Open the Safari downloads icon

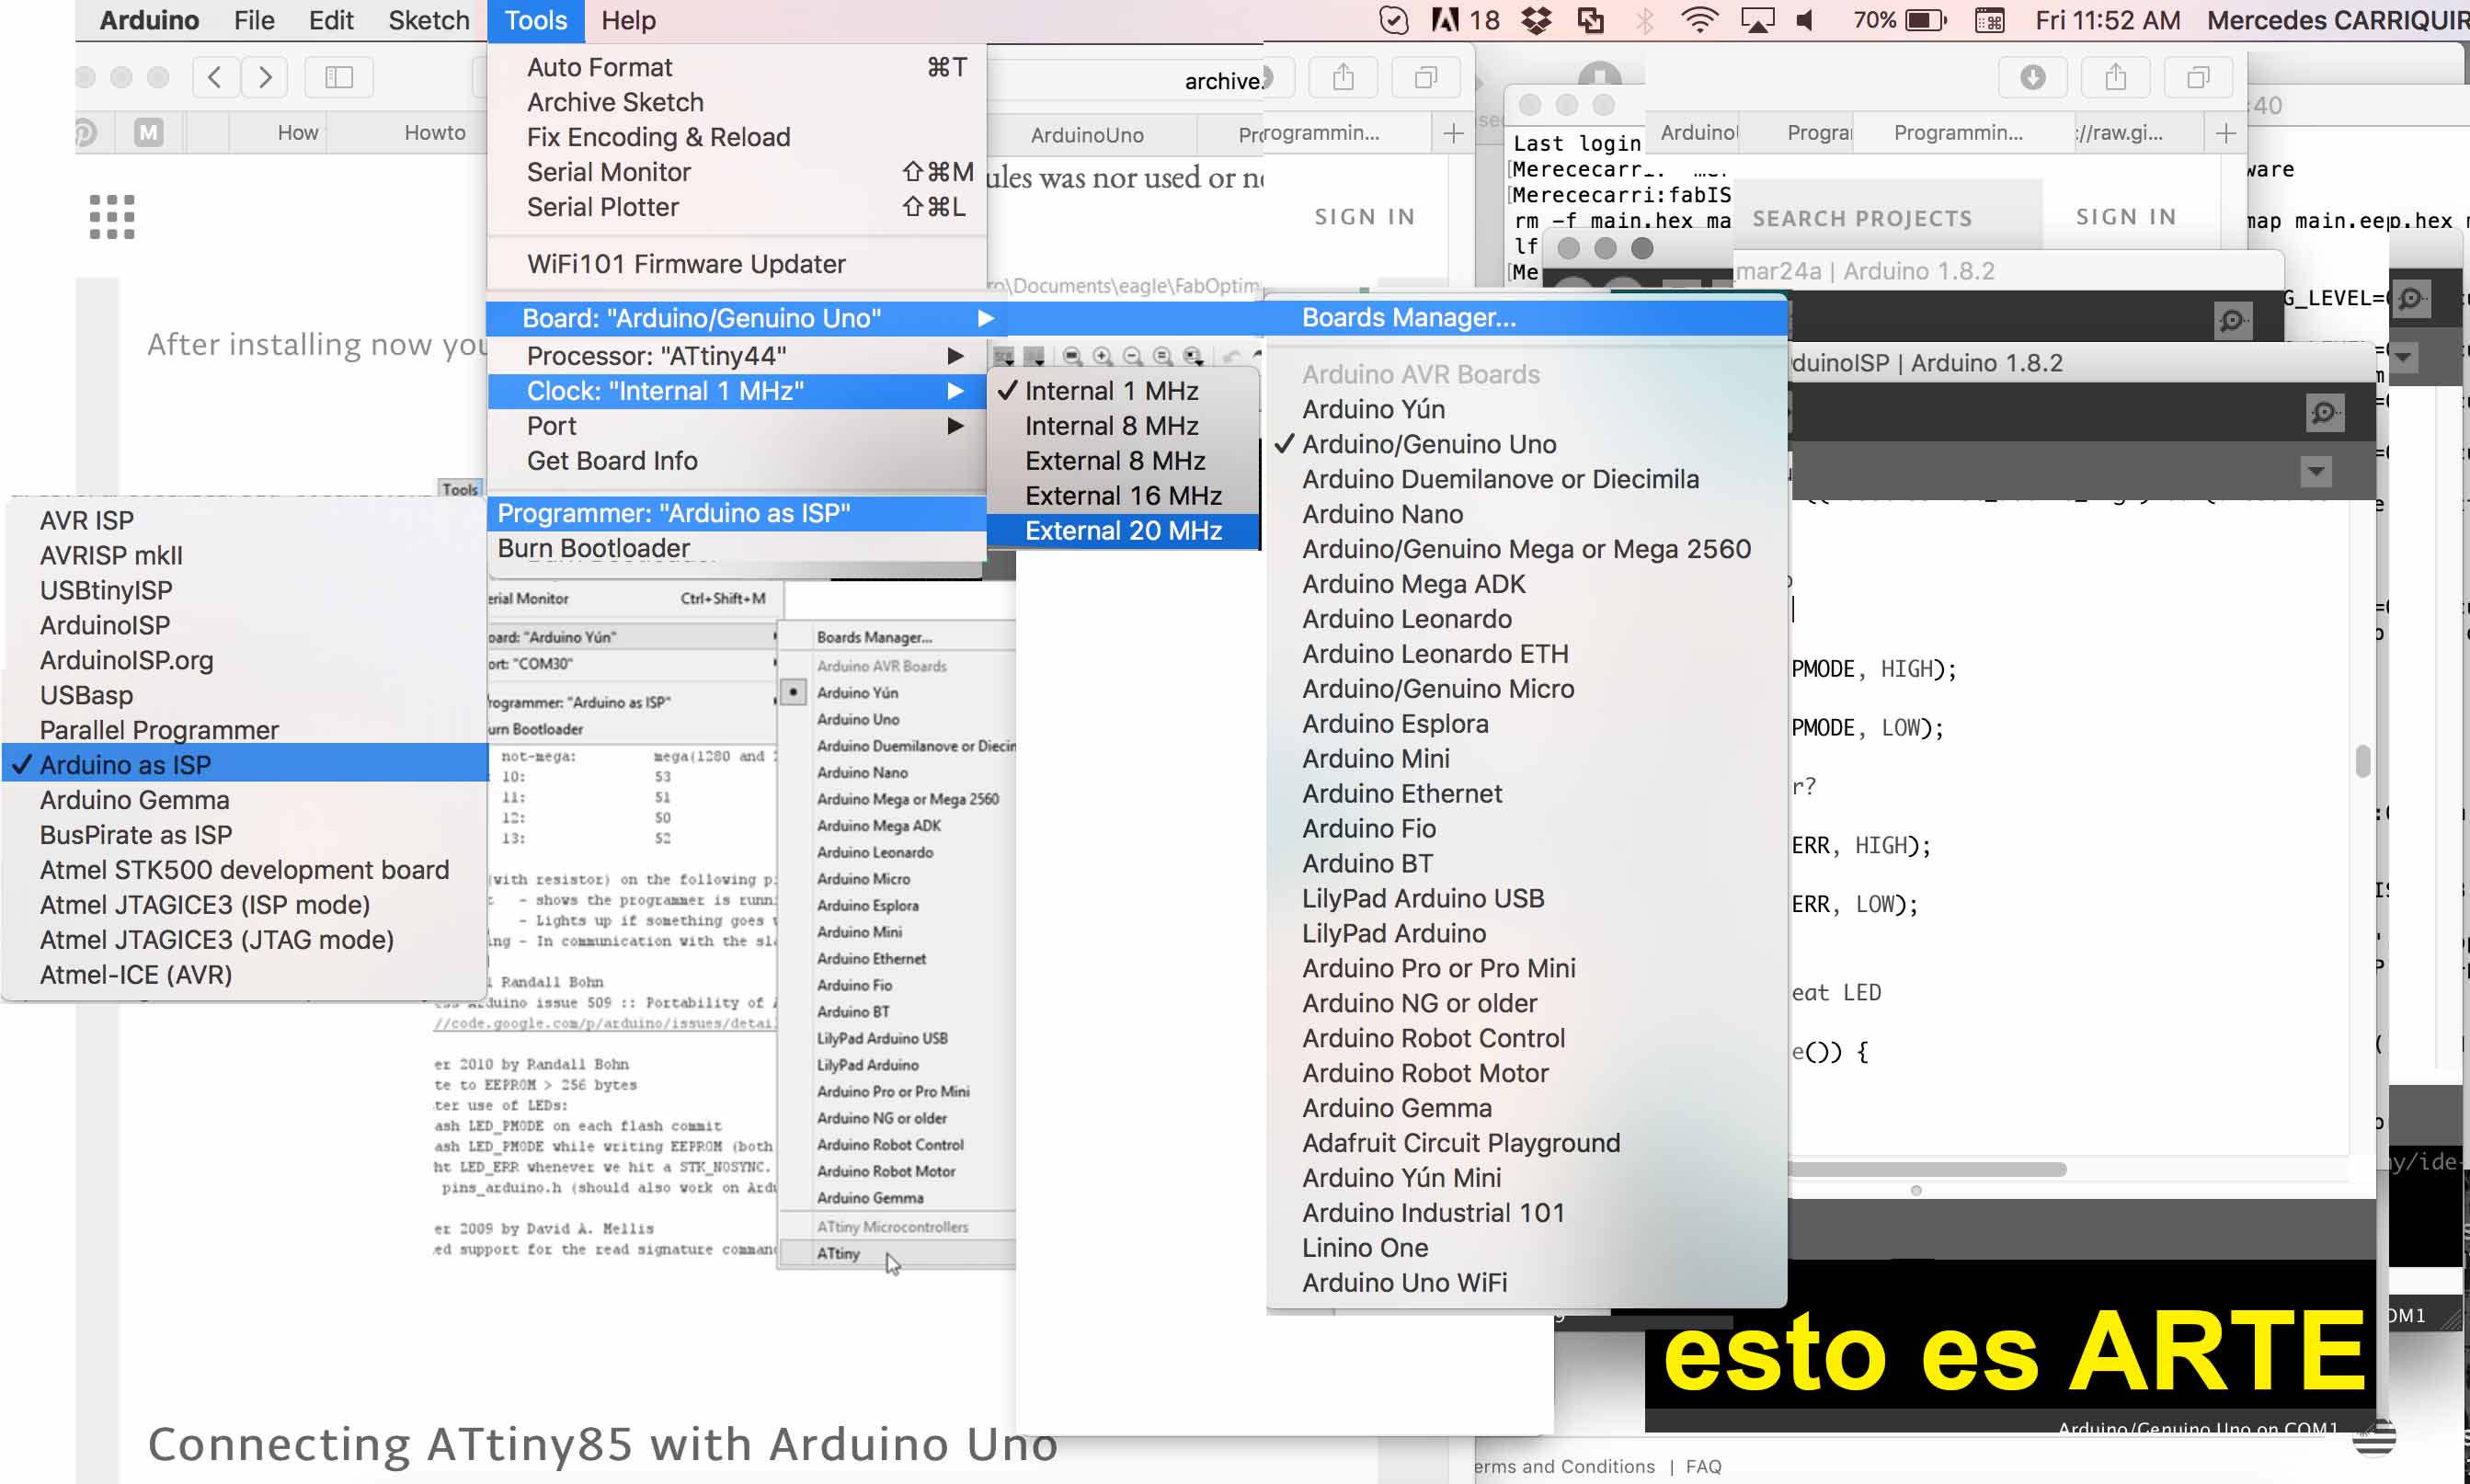point(2033,77)
